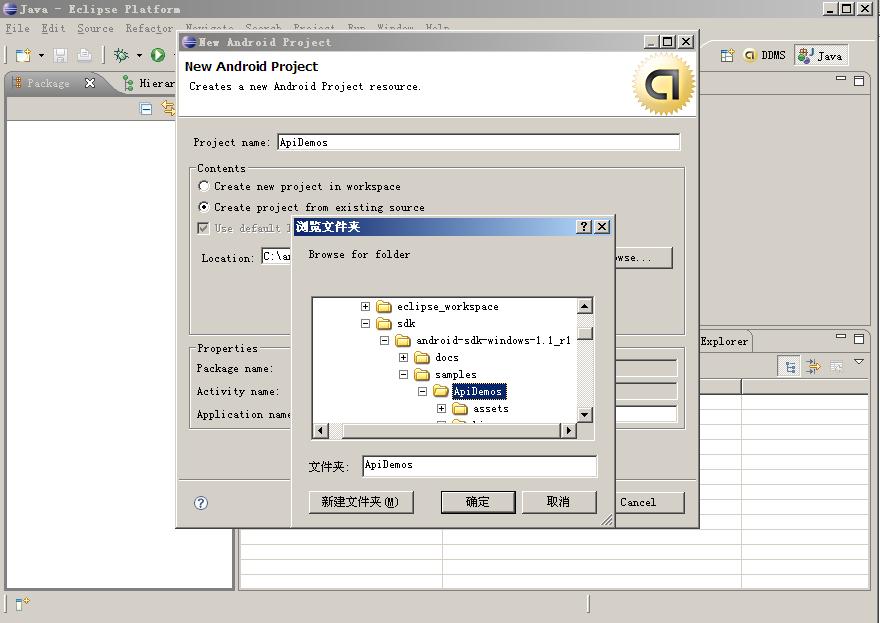Collapse the ApiDemos folder node

point(423,391)
